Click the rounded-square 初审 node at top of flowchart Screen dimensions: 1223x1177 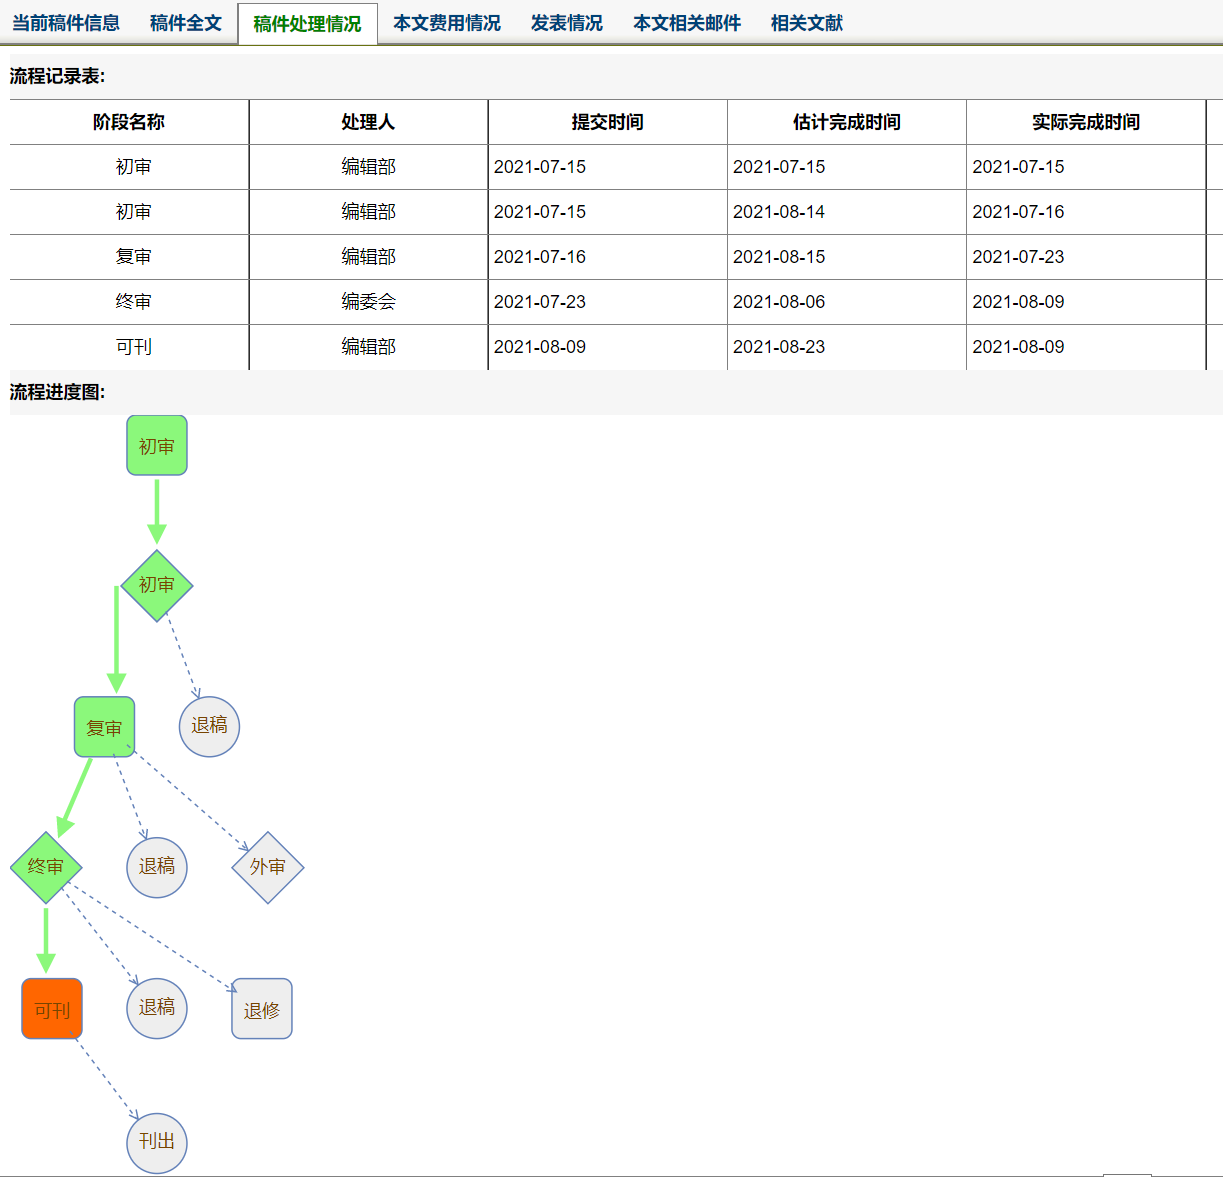[x=157, y=446]
